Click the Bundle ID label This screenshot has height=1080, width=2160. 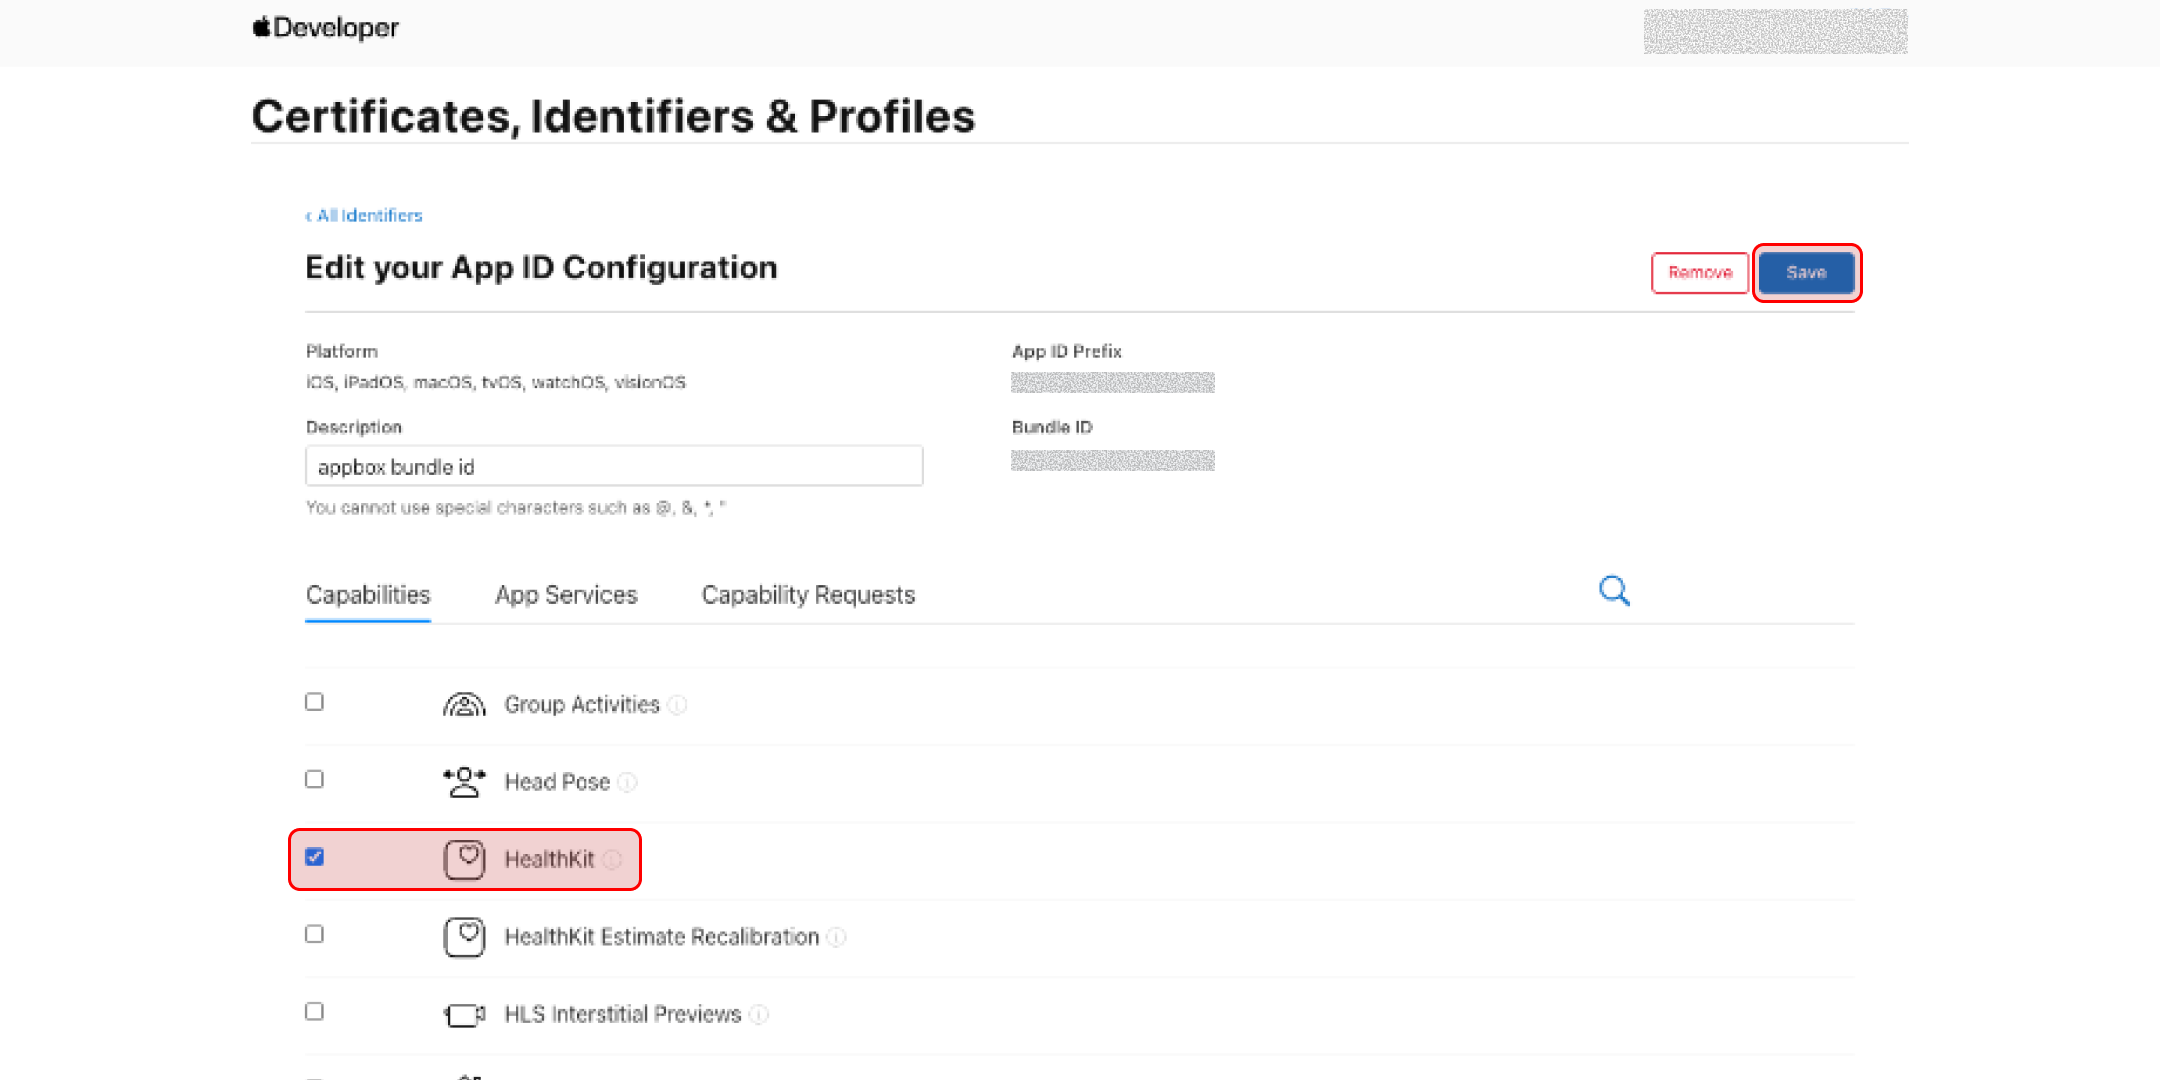click(1052, 428)
